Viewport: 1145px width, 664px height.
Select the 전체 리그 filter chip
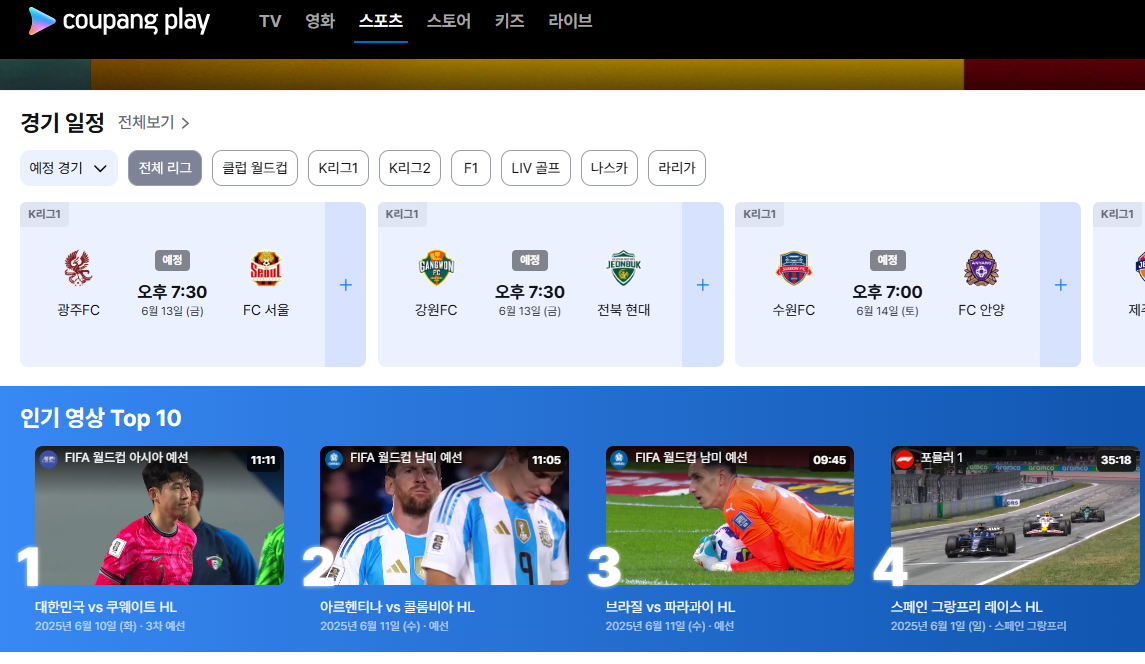[x=165, y=168]
